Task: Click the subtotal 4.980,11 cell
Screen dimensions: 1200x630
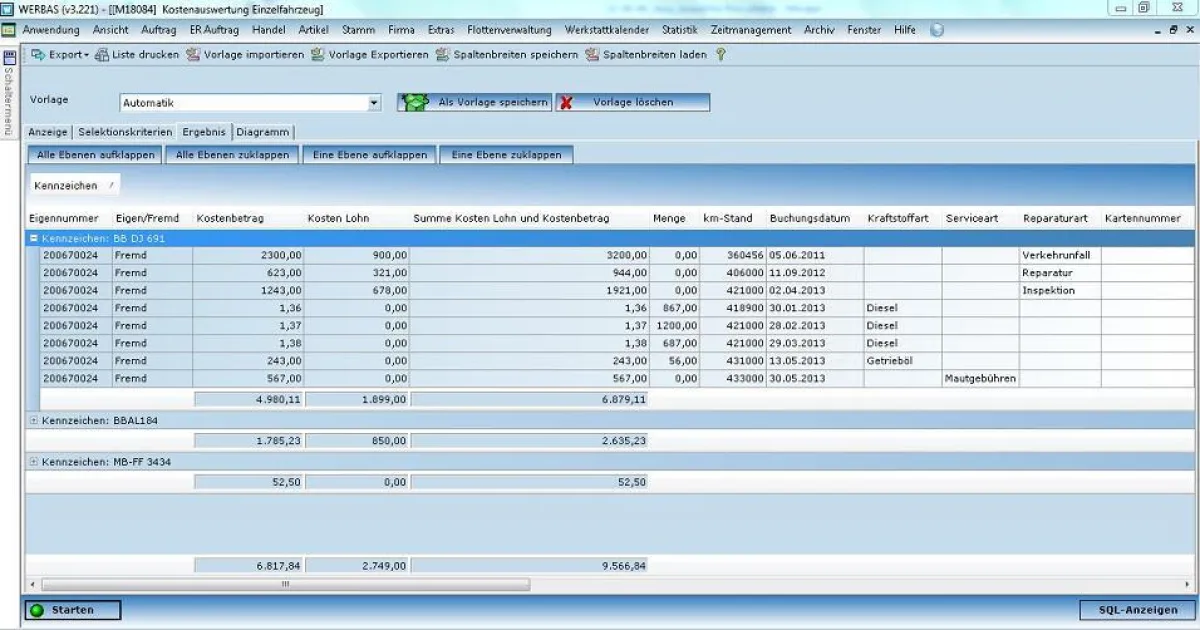Action: pos(248,399)
